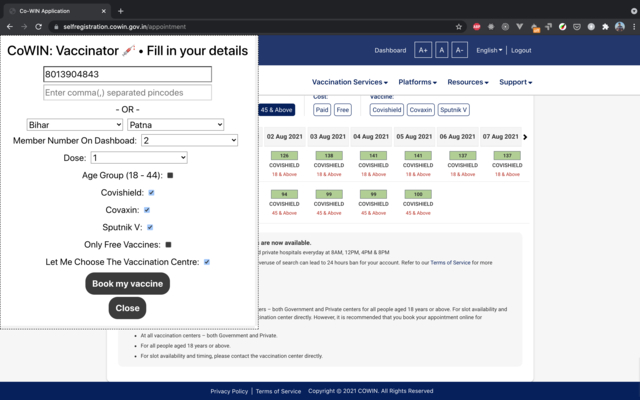Click the browser forward arrow
This screenshot has width=640, height=400.
(x=24, y=27)
